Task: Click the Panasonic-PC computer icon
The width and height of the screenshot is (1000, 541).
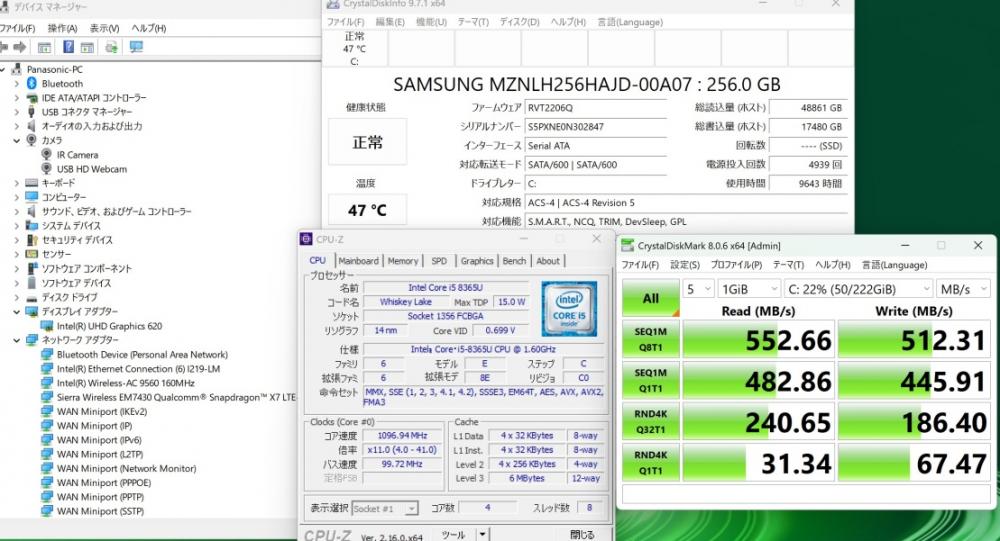Action: (x=17, y=70)
